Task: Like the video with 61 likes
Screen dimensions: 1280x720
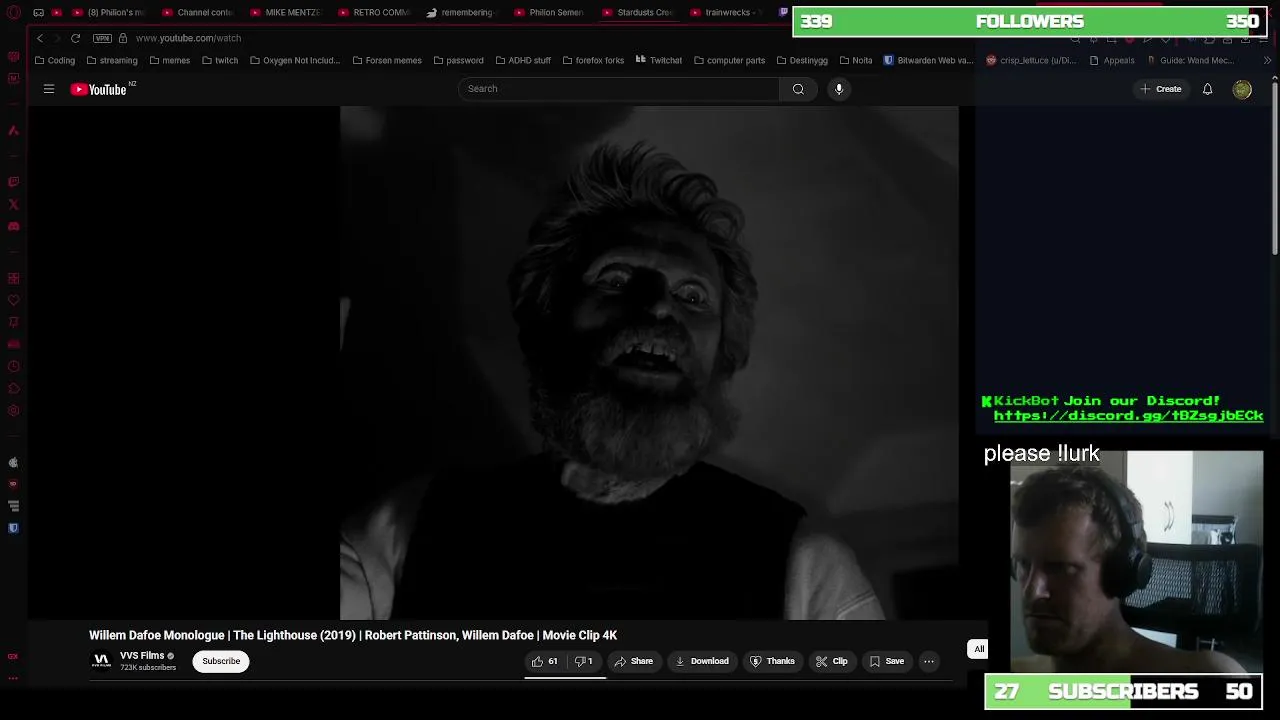Action: [x=545, y=661]
